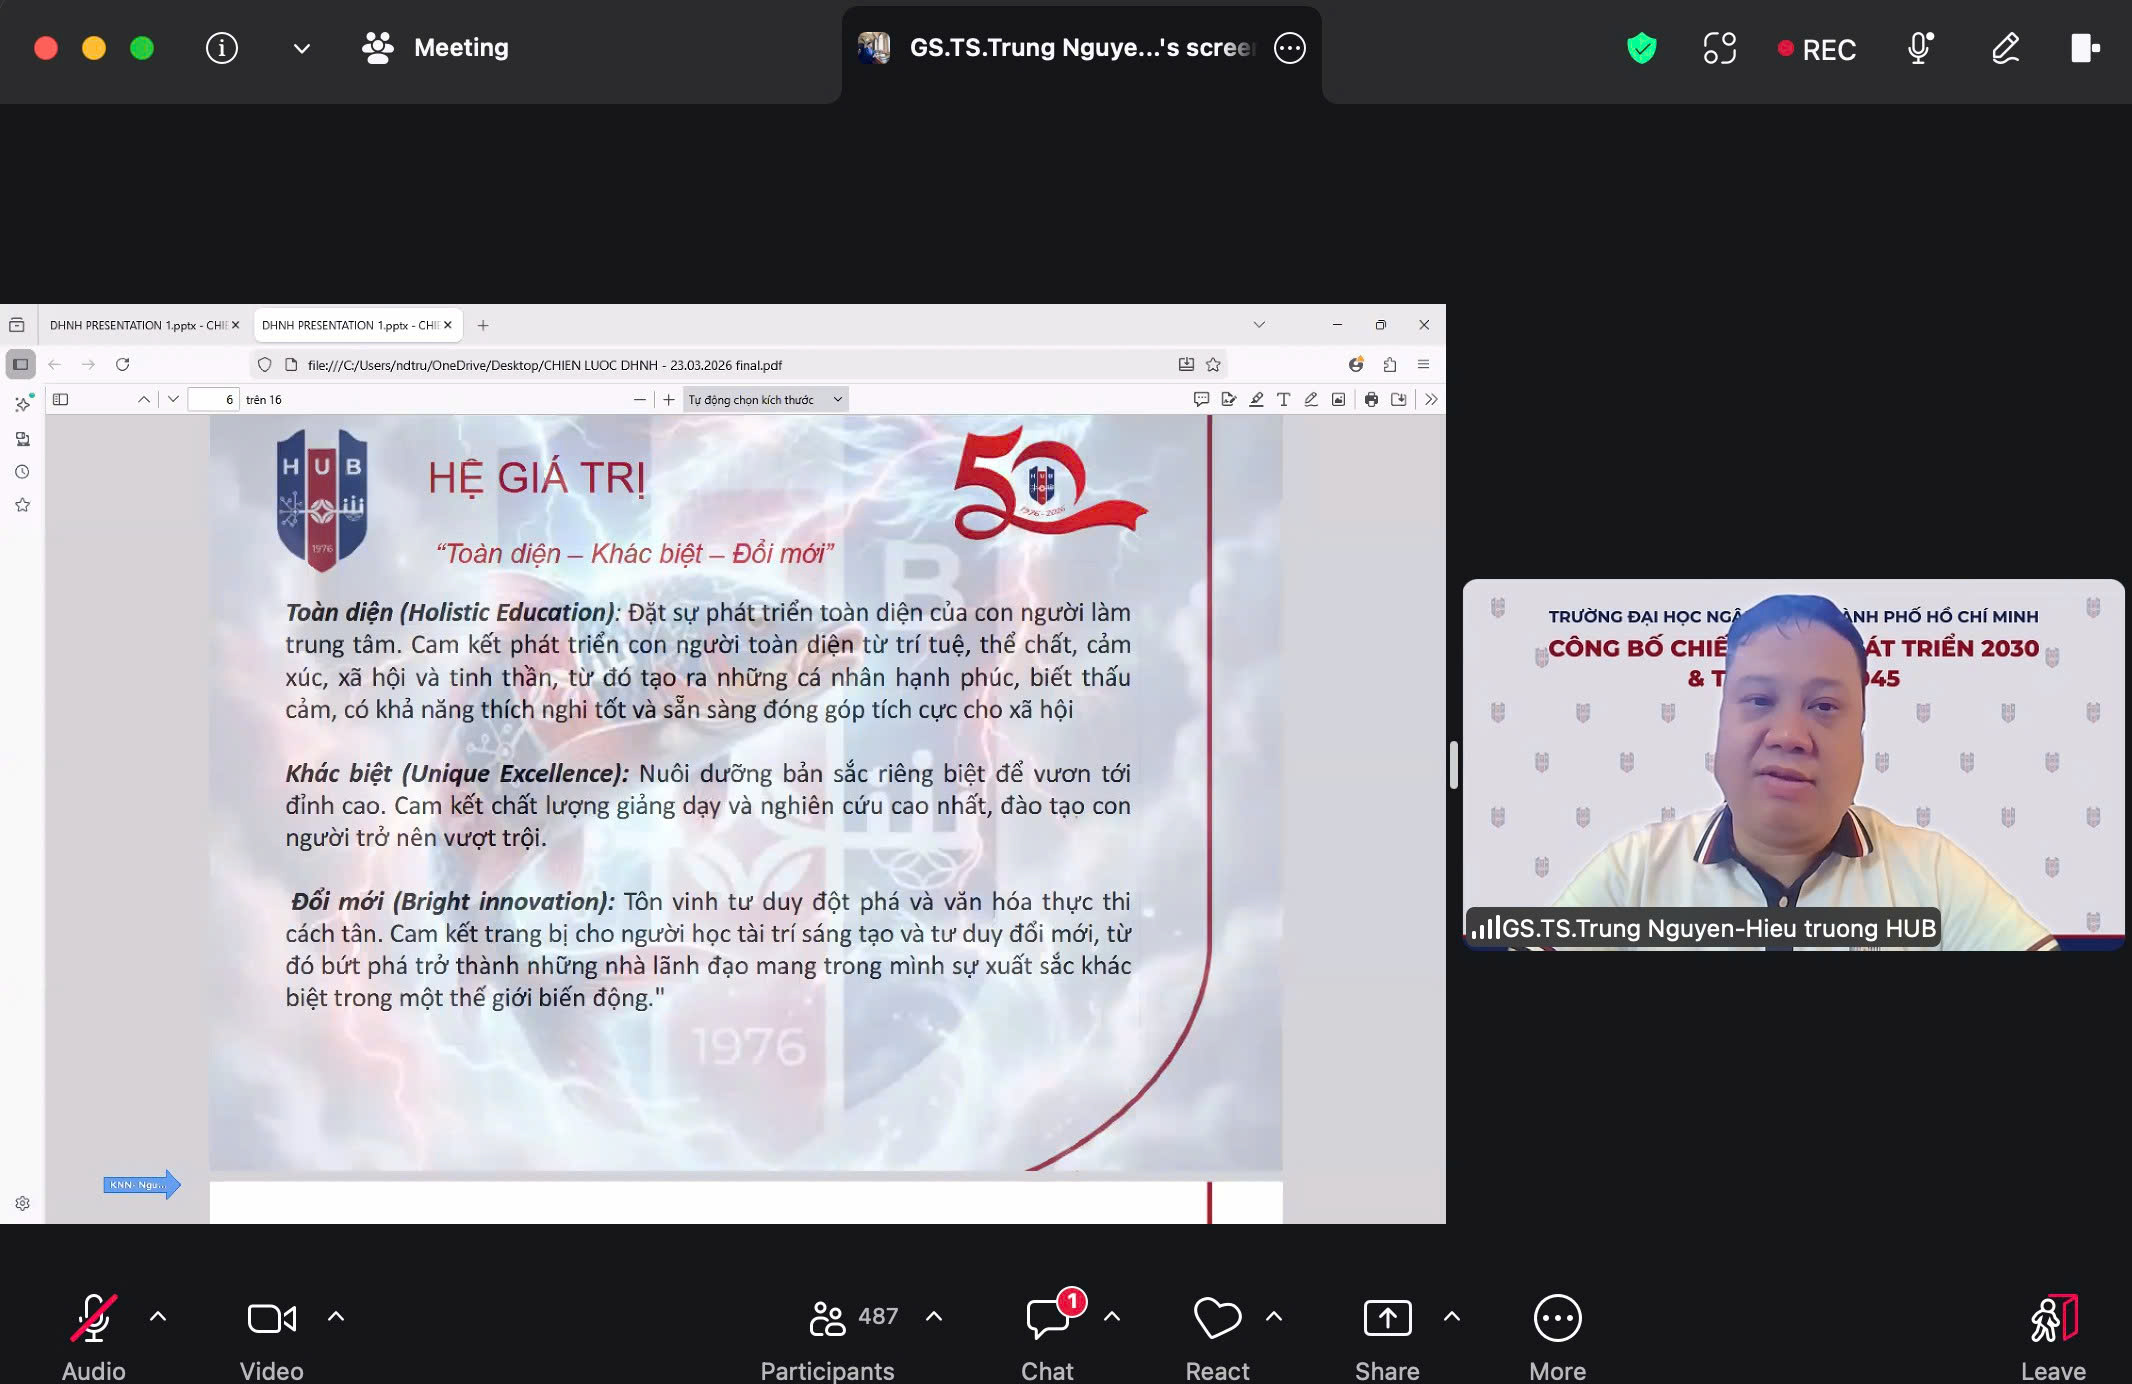Click the divider handle beside speaker video
The height and width of the screenshot is (1384, 2132).
1453,765
